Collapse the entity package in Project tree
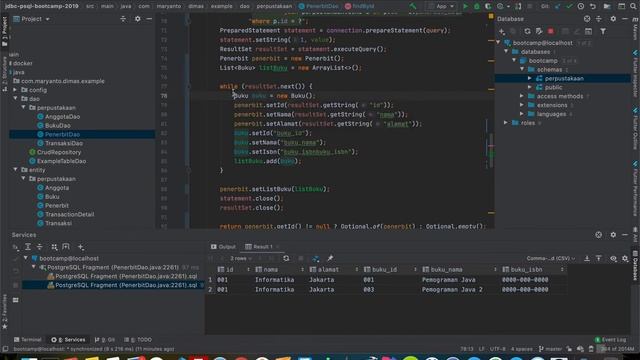The height and width of the screenshot is (360, 640). point(15,170)
